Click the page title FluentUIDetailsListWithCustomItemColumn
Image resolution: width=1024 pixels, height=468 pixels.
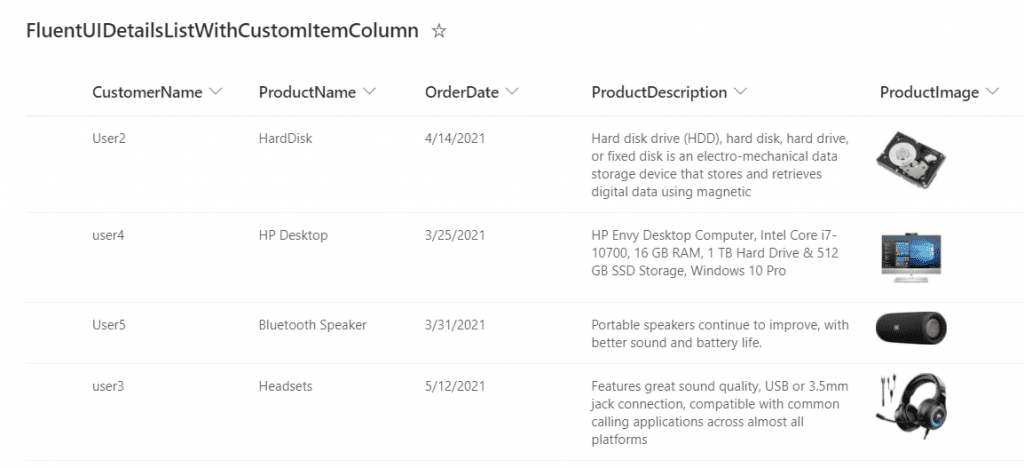tap(223, 31)
